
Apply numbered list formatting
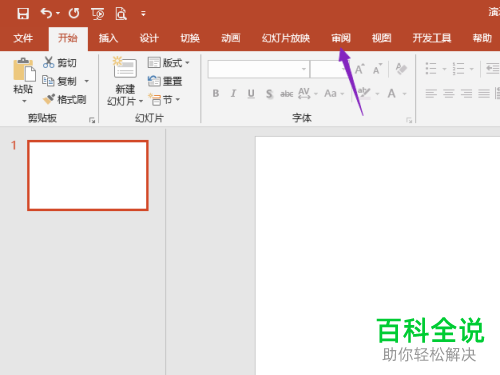(x=458, y=69)
